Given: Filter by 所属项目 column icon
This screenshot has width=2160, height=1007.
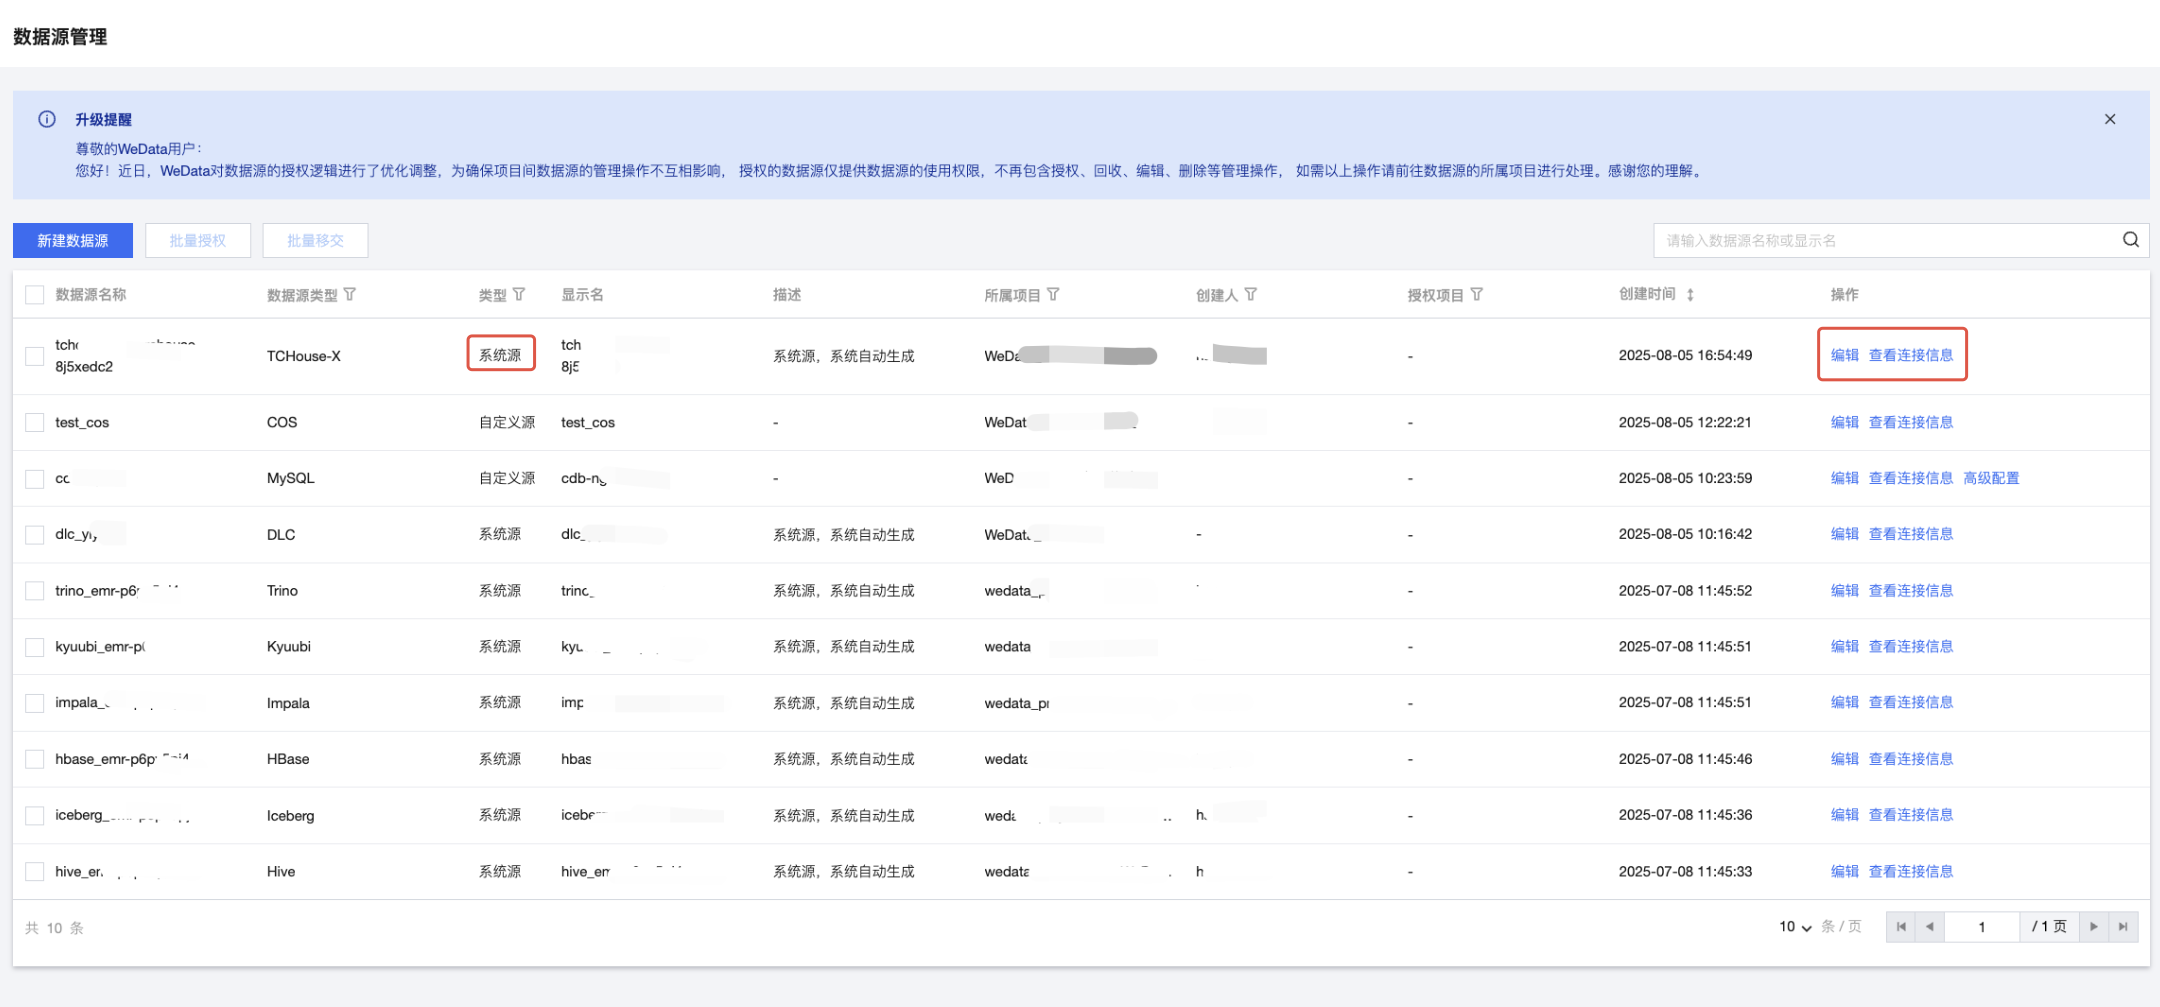Looking at the screenshot, I should pos(1053,295).
